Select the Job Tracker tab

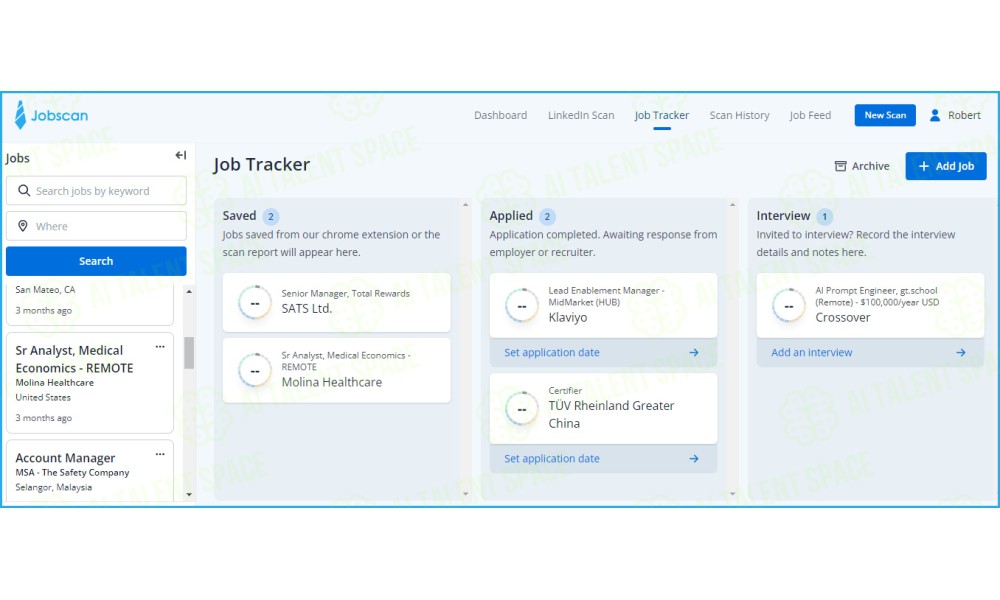pos(661,115)
